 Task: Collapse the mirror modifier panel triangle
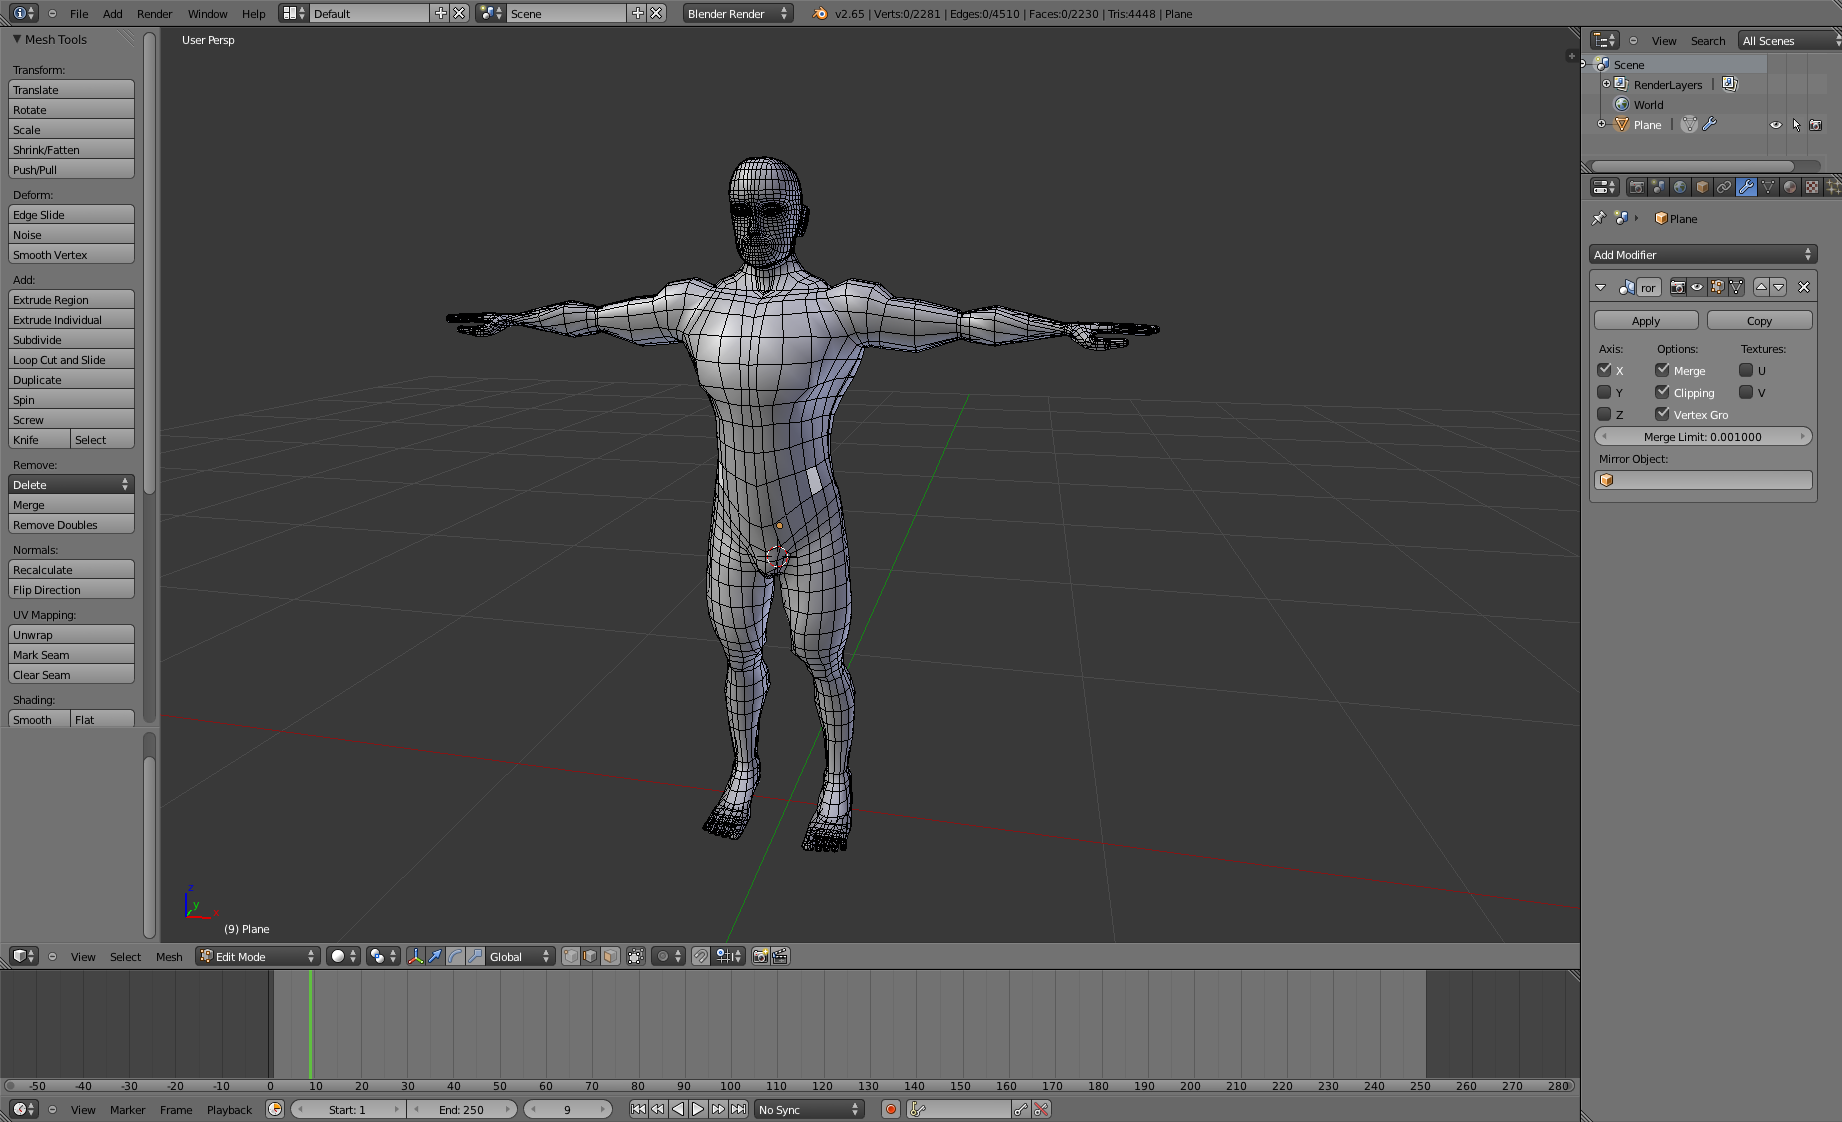tap(1601, 287)
